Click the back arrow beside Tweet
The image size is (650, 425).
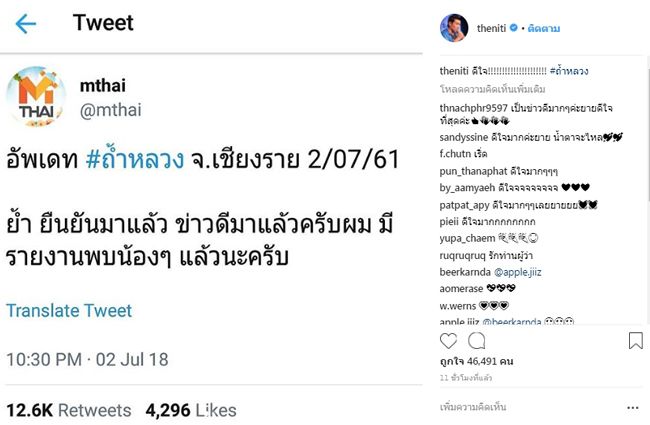click(26, 23)
